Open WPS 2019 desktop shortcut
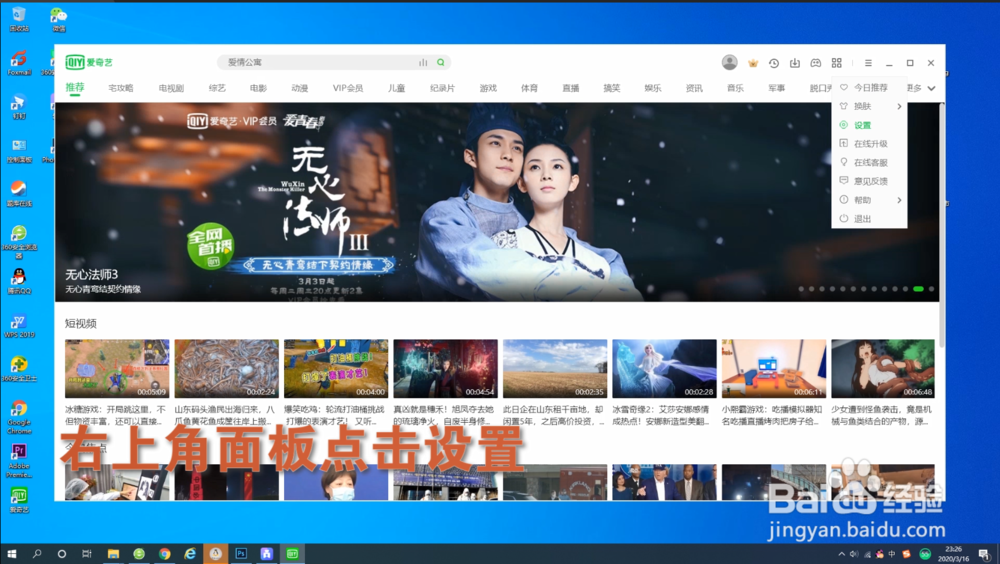The height and width of the screenshot is (564, 1000). point(19,325)
